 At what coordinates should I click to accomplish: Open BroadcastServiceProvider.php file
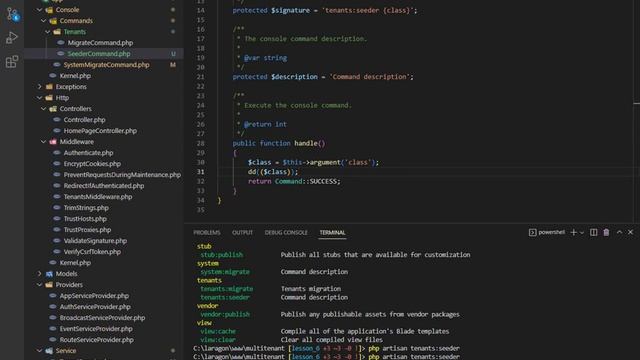click(102, 318)
